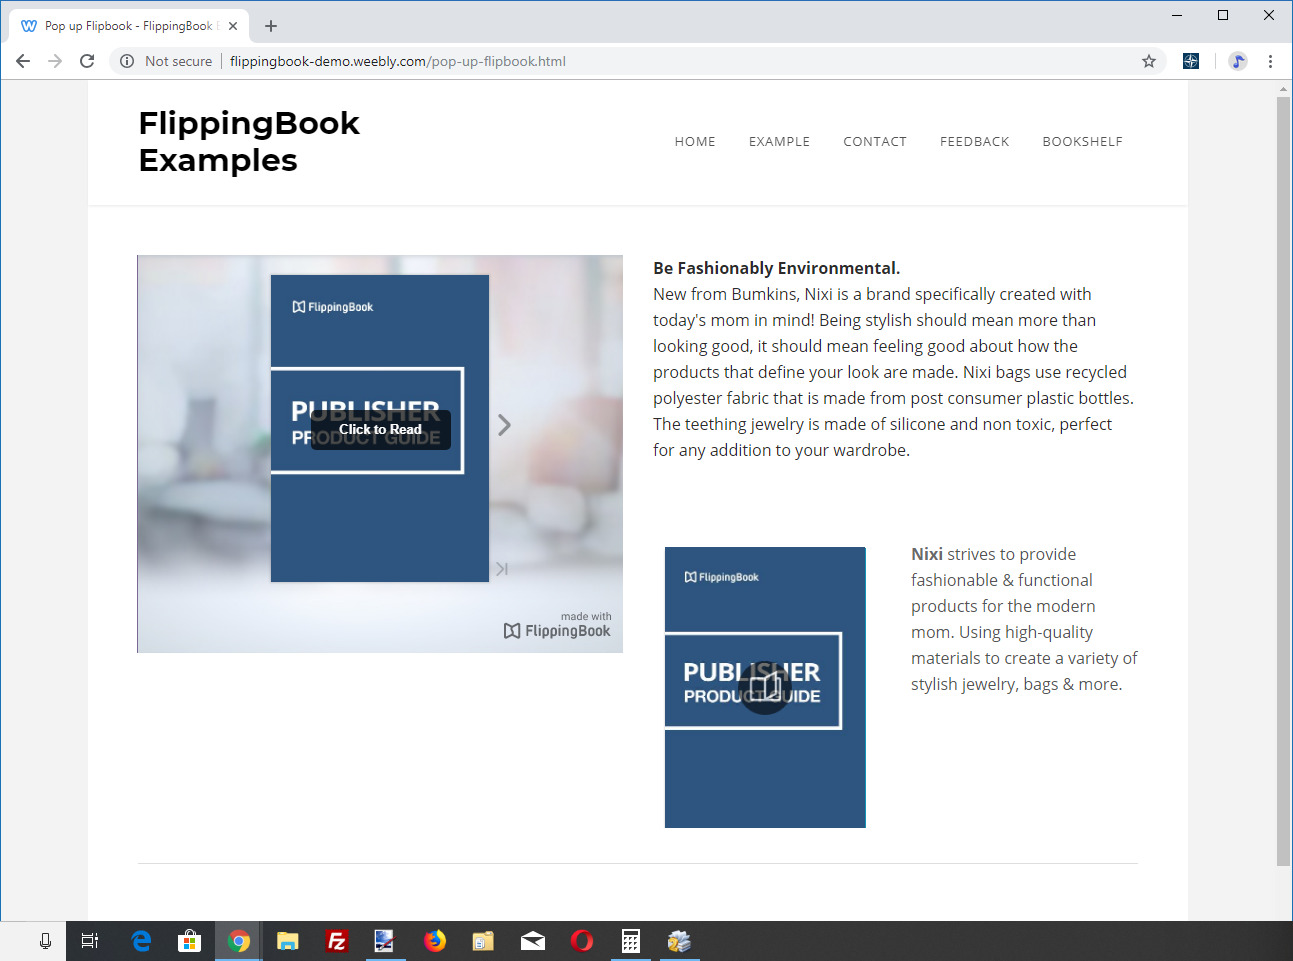Image resolution: width=1293 pixels, height=961 pixels.
Task: Open the FEEDBACK menu item
Action: [975, 142]
